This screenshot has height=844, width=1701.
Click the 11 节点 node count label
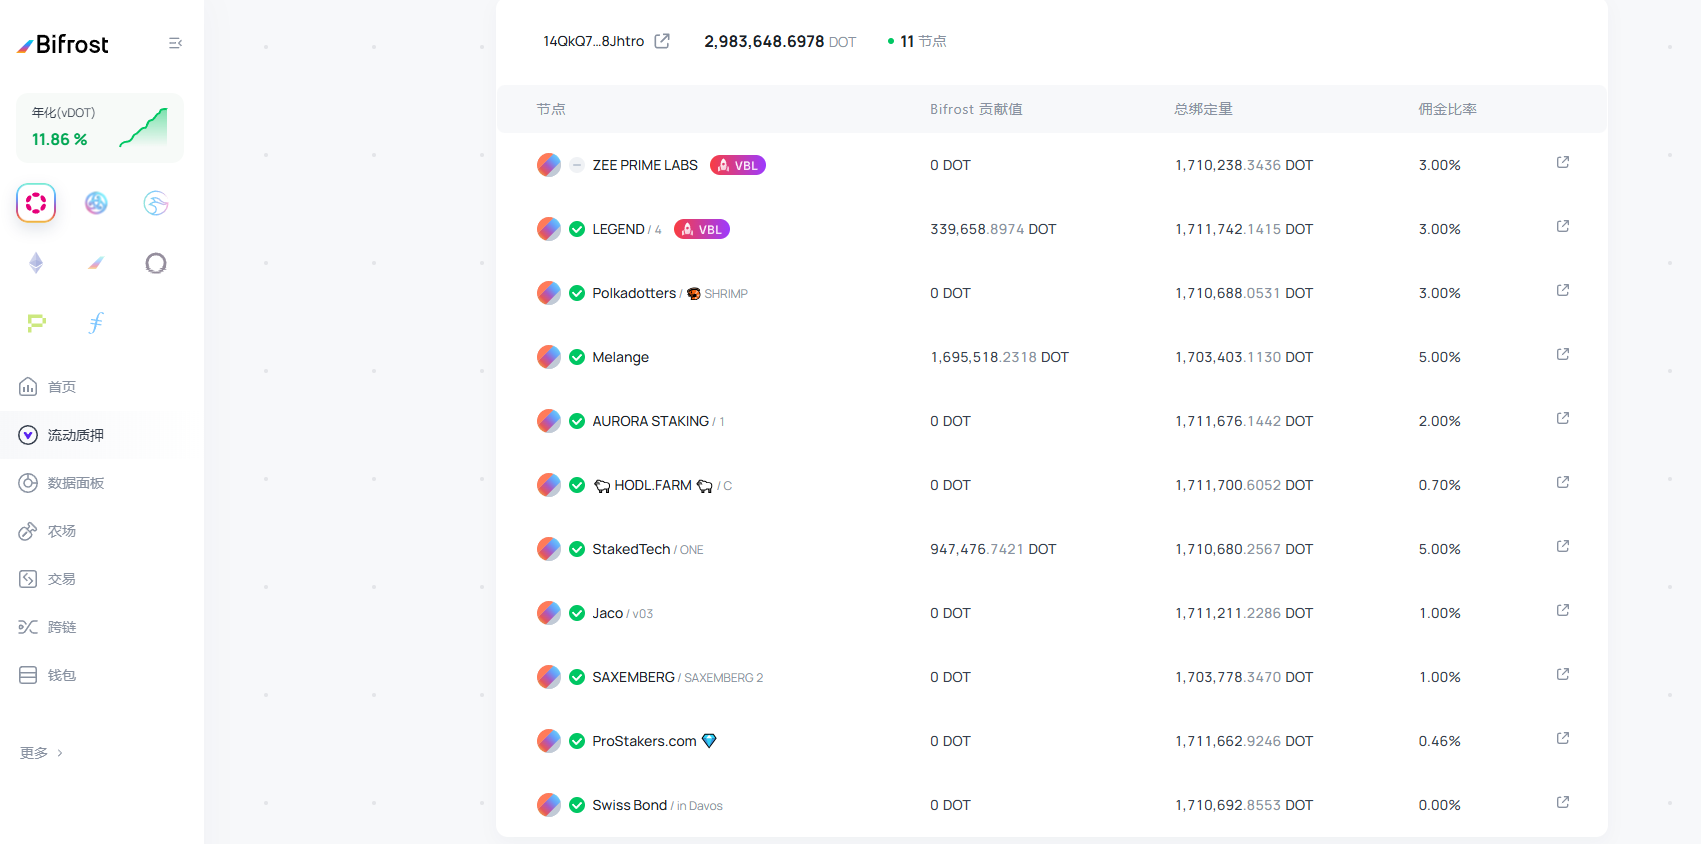(917, 41)
